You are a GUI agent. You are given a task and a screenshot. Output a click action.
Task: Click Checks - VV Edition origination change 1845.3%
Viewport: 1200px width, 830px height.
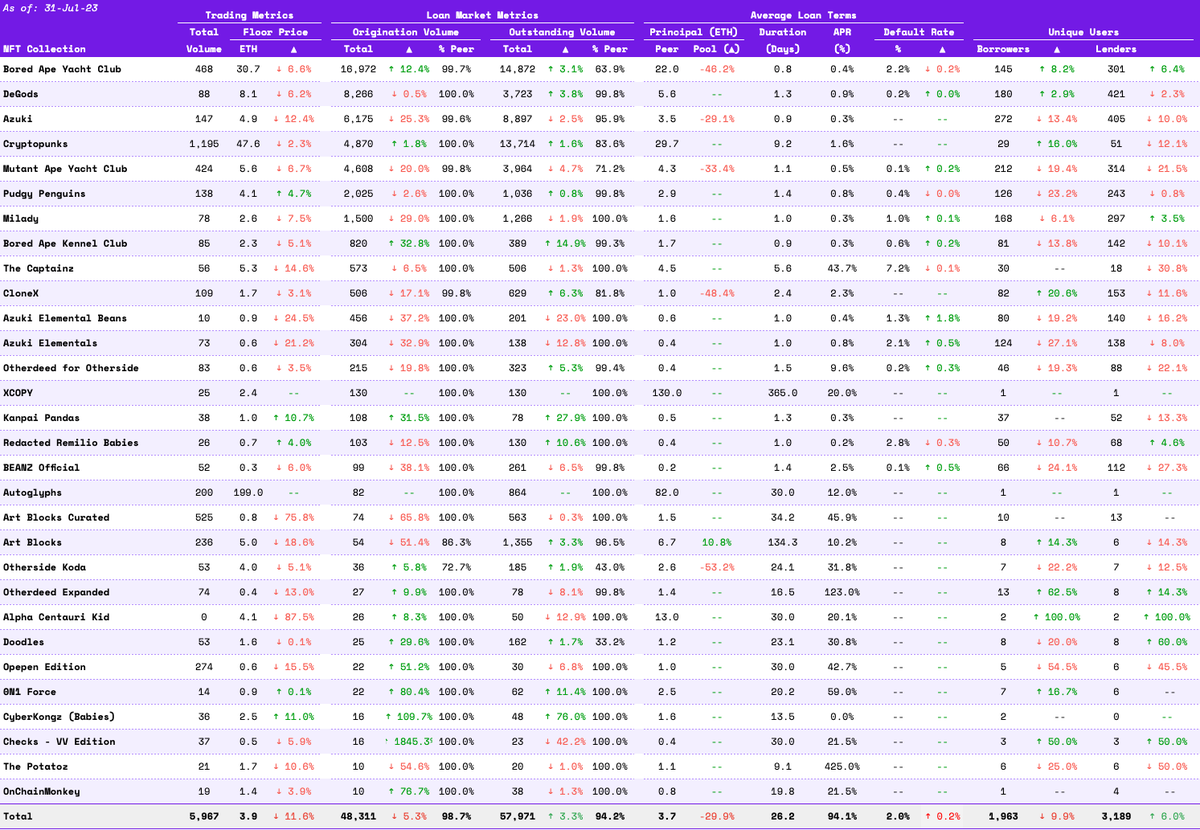click(x=410, y=741)
